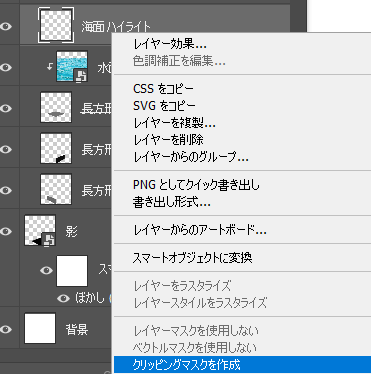Click the smart object badge on 影 thumbnail
Viewport: 371px width, 374px height.
click(49, 239)
